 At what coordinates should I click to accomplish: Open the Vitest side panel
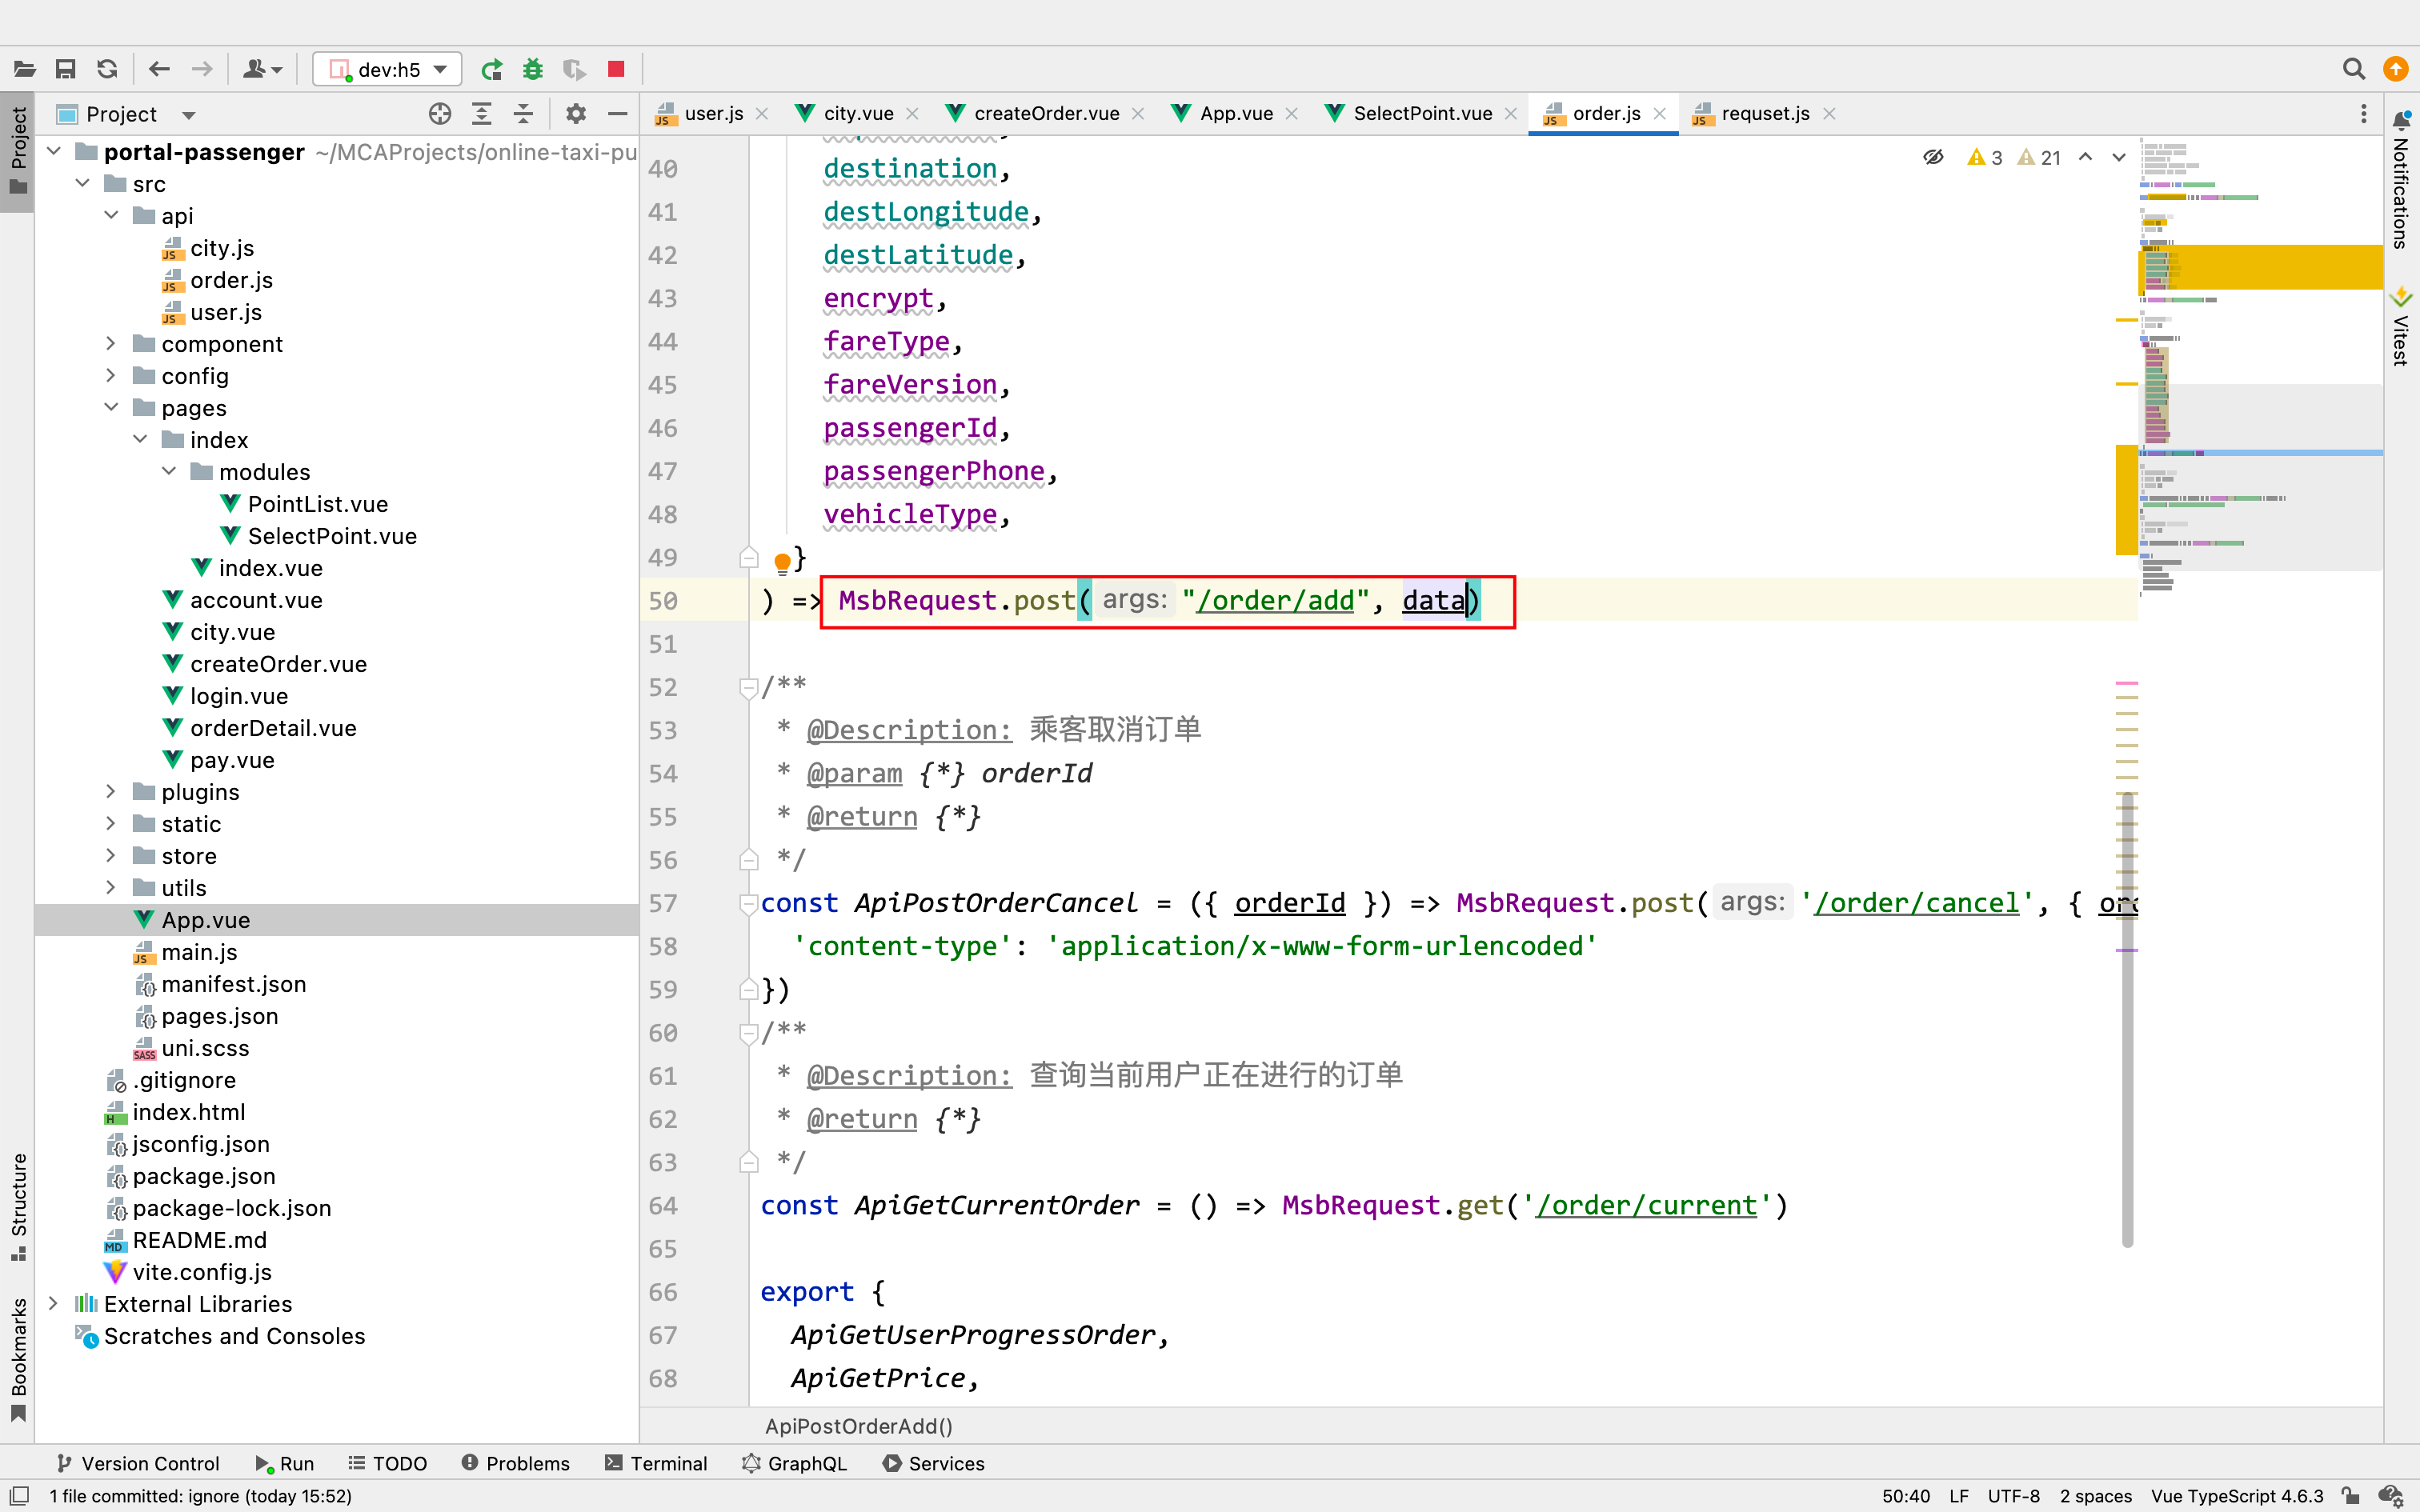click(x=2400, y=327)
